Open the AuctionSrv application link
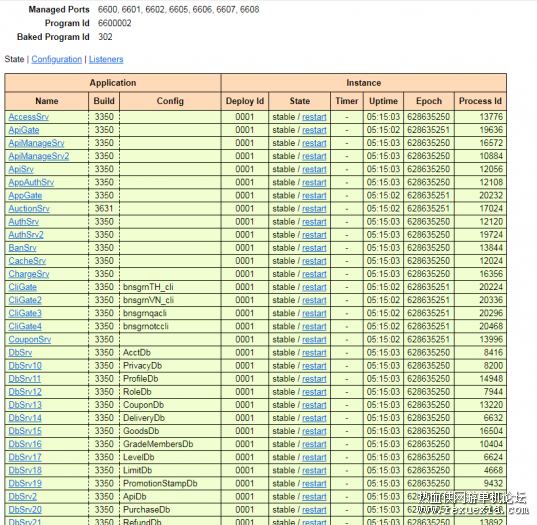 [x=29, y=209]
